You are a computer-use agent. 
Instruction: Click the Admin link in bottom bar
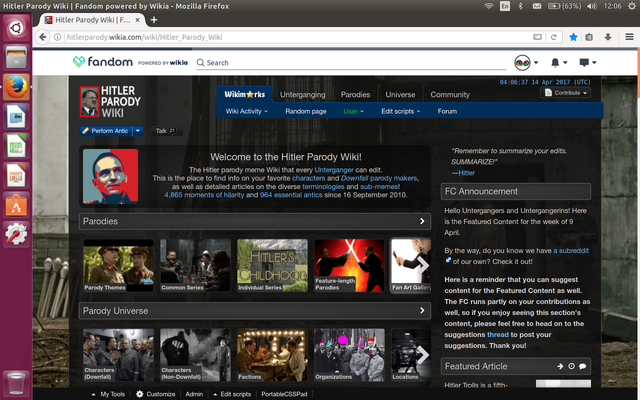pyautogui.click(x=194, y=394)
